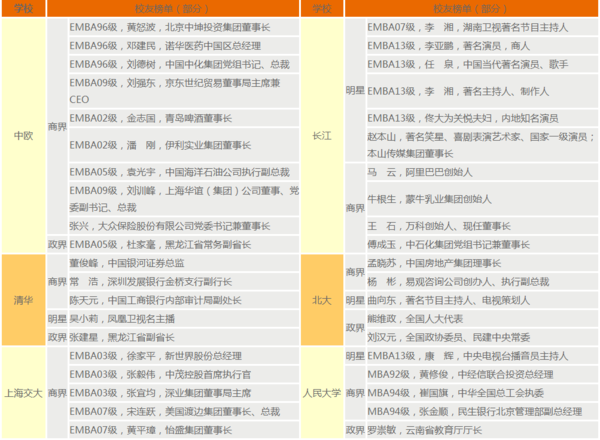Click the 政界 category beside 罗崇敏 row
Viewport: 600px width, 440px height.
click(x=355, y=430)
